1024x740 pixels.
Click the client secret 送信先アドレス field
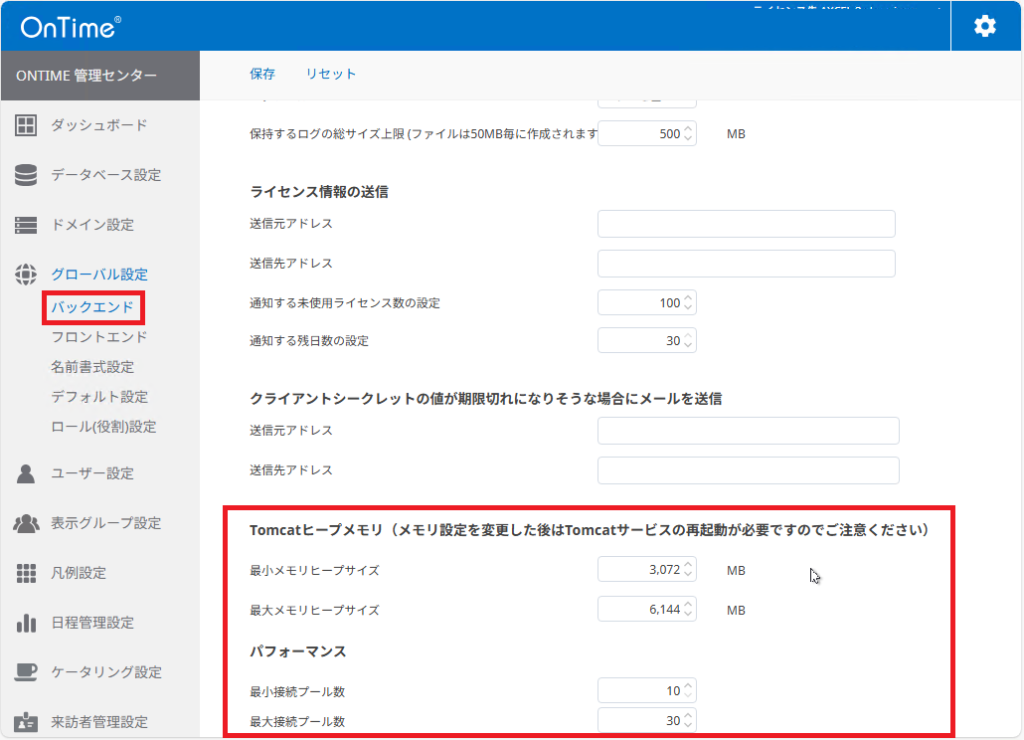pyautogui.click(x=748, y=470)
